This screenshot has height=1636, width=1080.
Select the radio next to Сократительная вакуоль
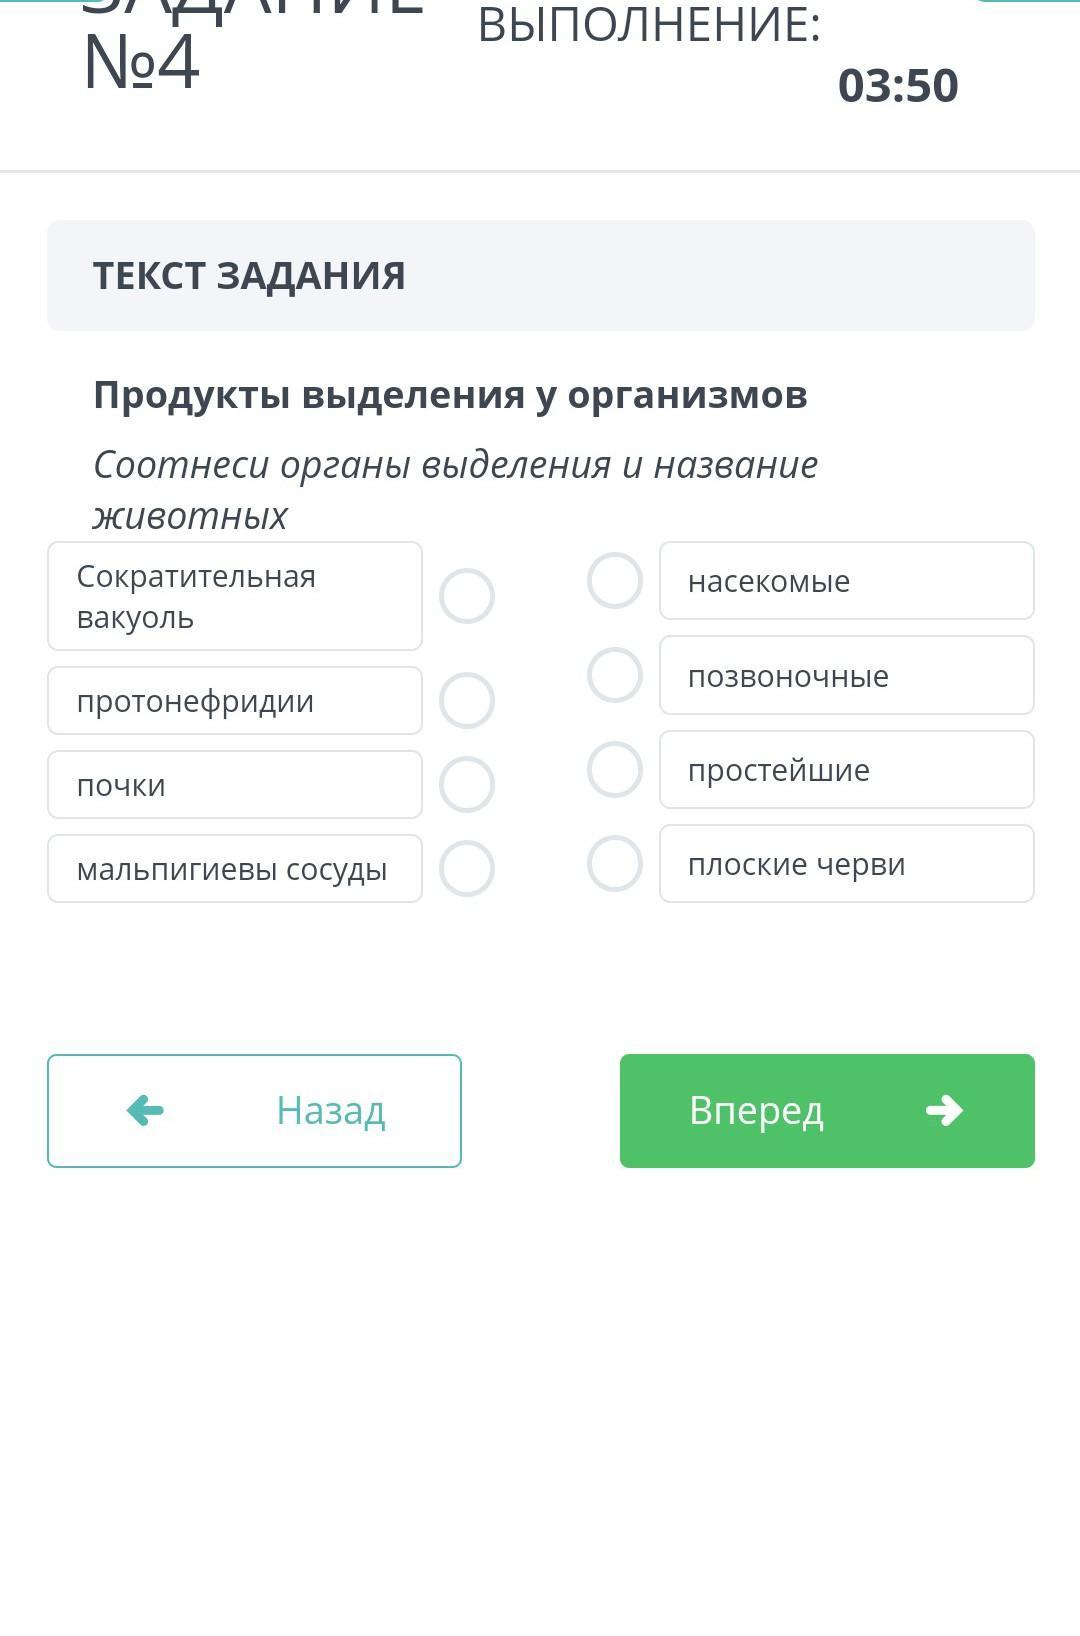467,596
